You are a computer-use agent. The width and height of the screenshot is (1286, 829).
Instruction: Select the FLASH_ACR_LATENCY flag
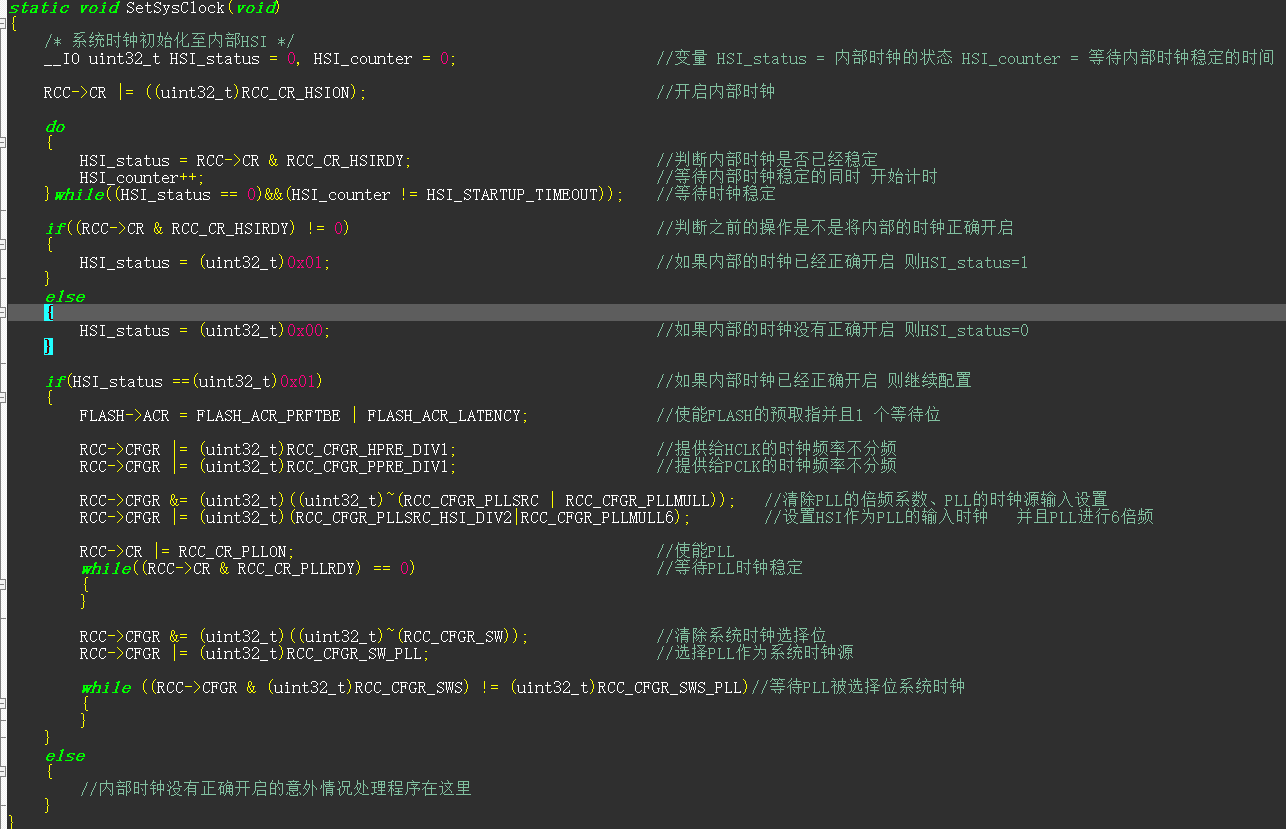tap(445, 416)
